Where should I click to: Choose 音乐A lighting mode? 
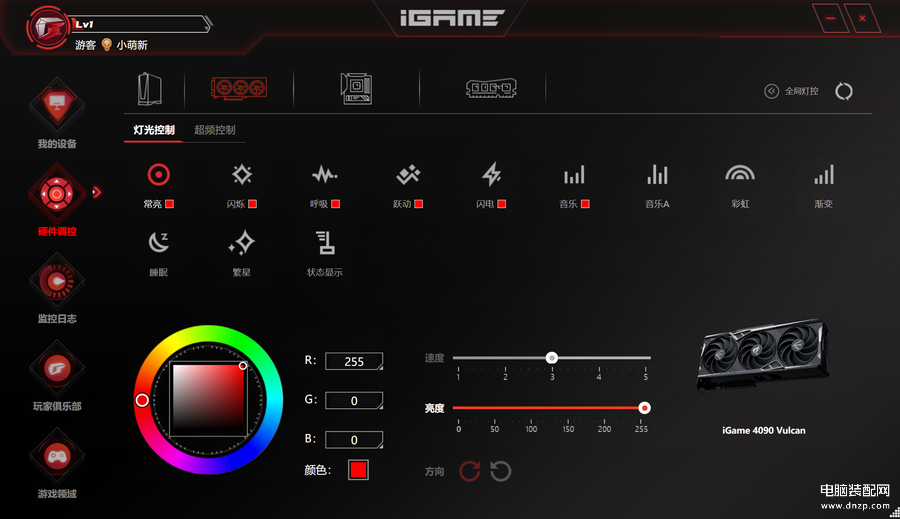pos(657,186)
